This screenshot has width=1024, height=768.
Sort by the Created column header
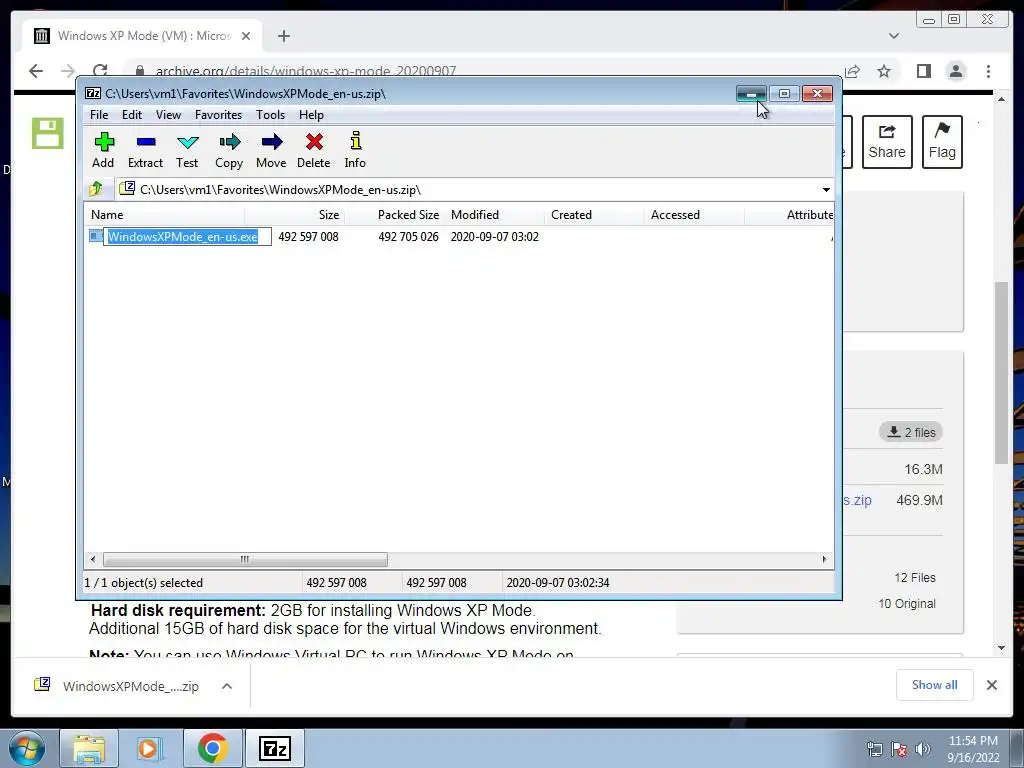(594, 215)
